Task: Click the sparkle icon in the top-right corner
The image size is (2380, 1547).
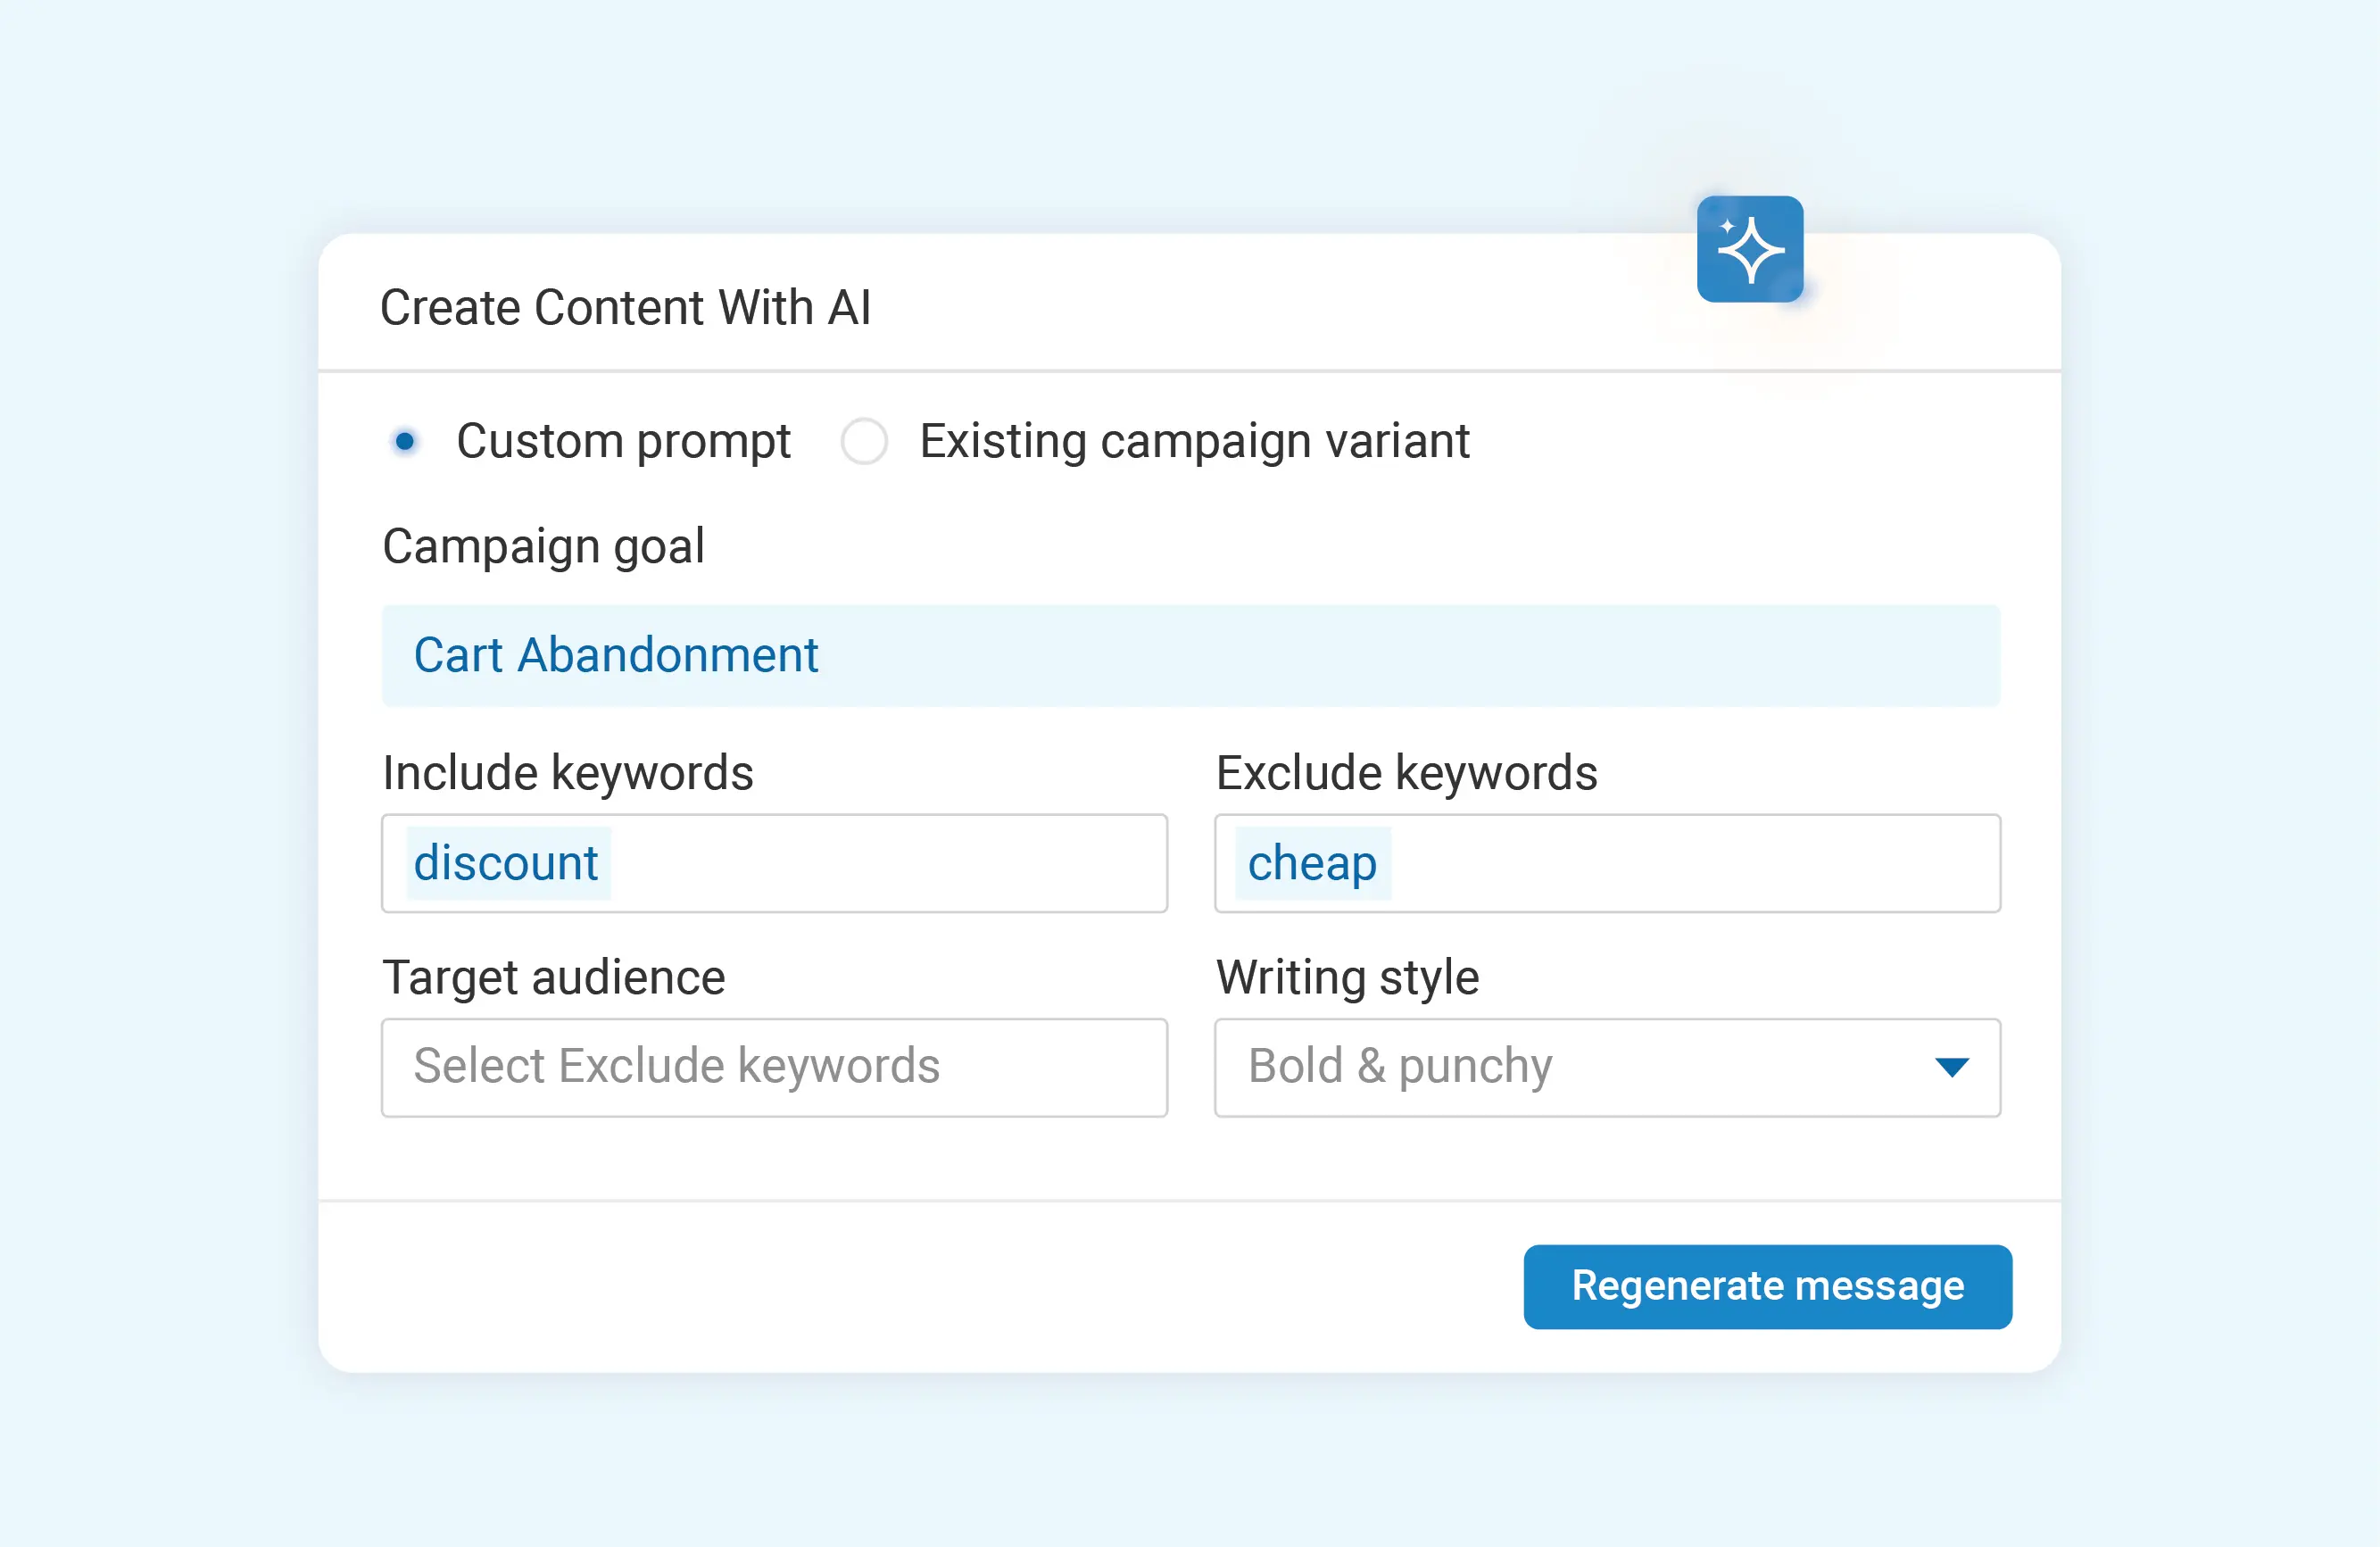Action: pyautogui.click(x=1751, y=250)
